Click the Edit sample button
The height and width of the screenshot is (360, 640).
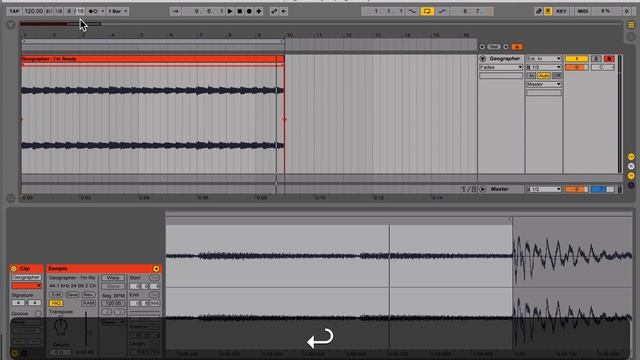[56, 294]
